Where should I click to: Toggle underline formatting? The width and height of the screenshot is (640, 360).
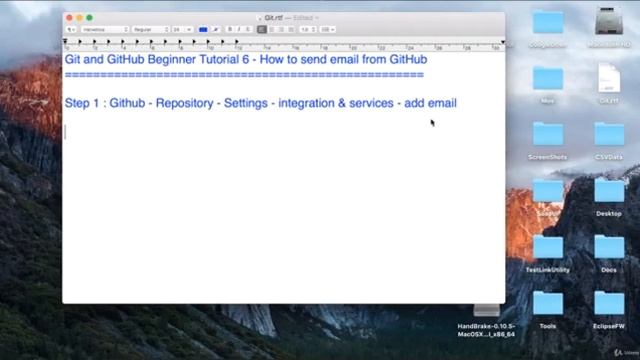(x=248, y=29)
